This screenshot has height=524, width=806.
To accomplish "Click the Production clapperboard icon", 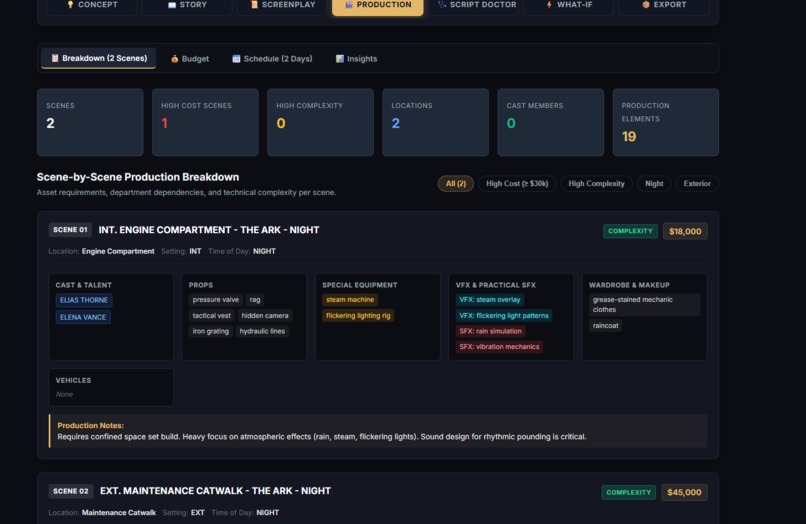I will tap(349, 5).
